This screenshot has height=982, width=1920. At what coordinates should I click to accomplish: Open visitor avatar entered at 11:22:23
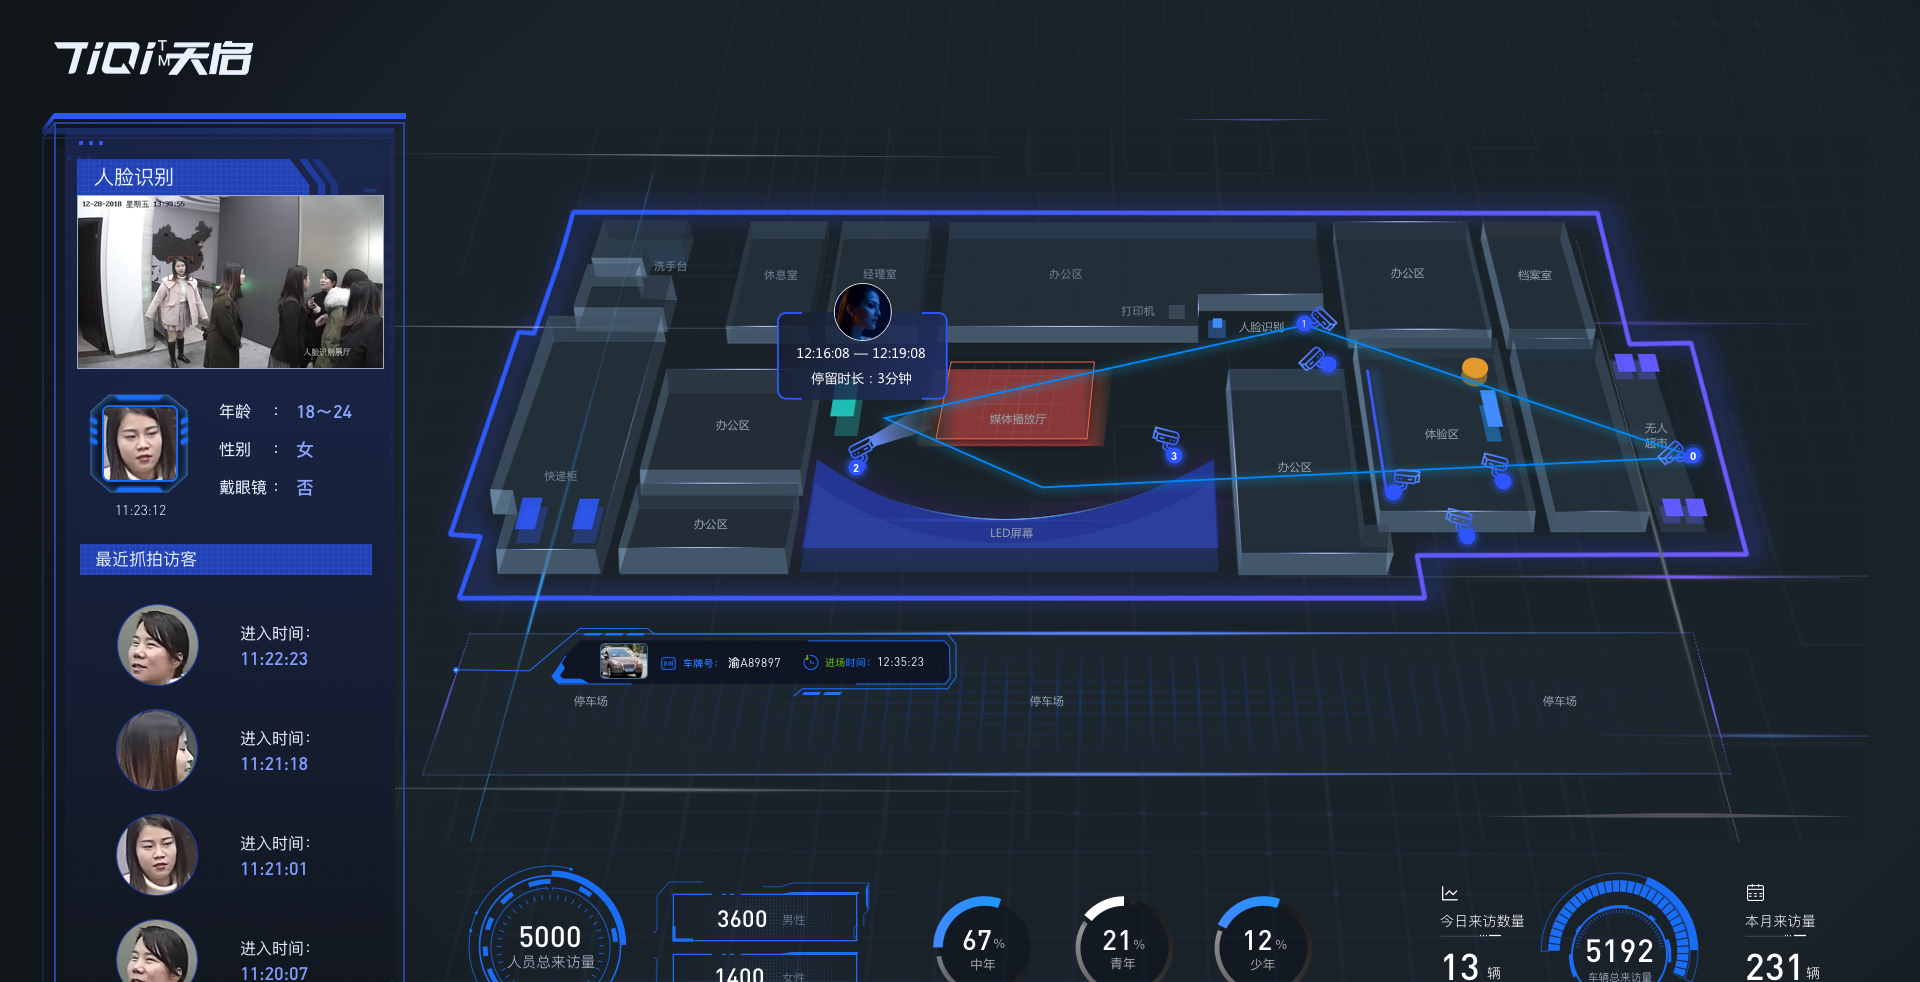(x=157, y=645)
